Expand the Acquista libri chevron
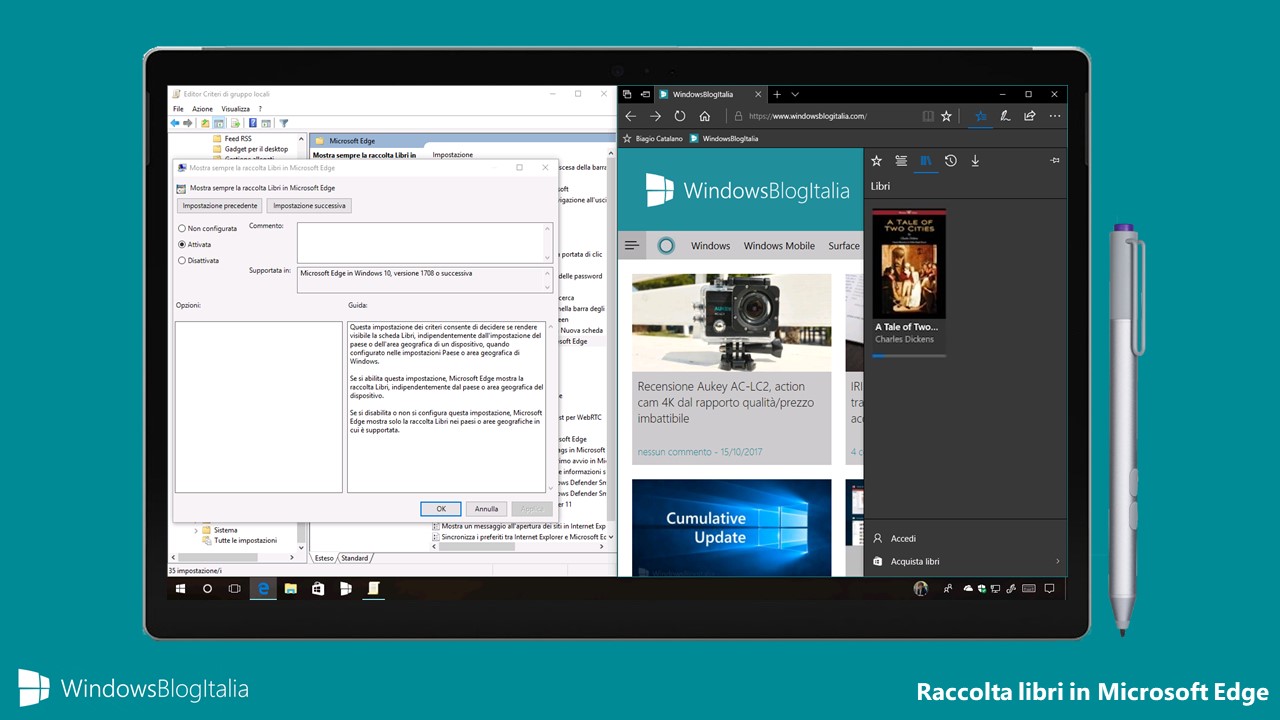Screen dimensions: 1280x720 [1057, 561]
